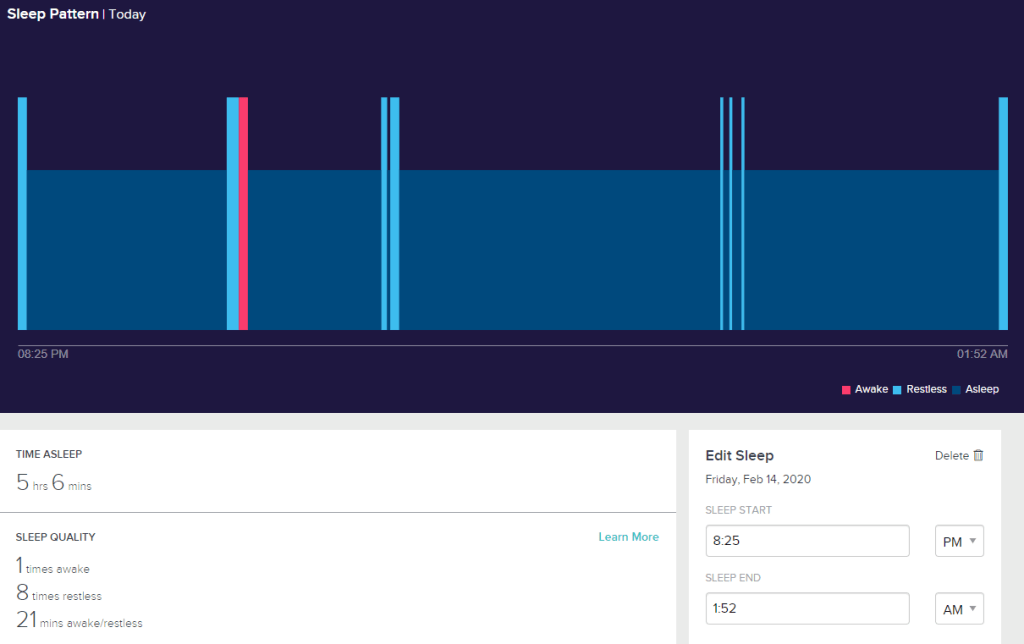Click the Today label in header
Image resolution: width=1024 pixels, height=644 pixels.
pos(127,15)
